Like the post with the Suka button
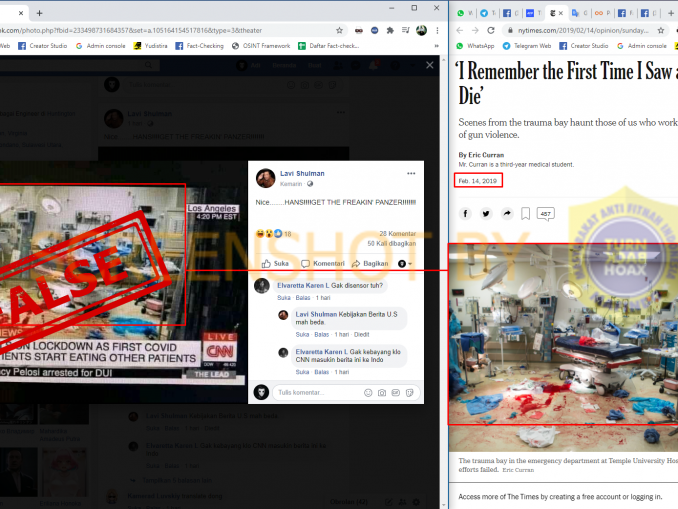The height and width of the screenshot is (509, 678). (x=275, y=263)
